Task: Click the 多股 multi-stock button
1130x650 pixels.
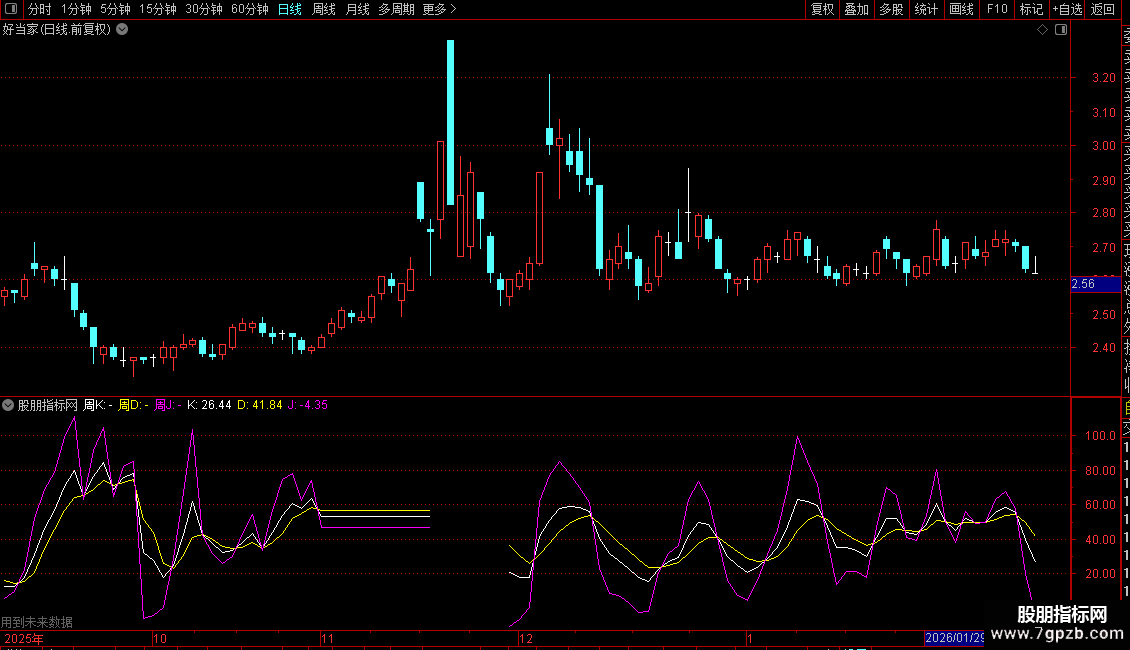Action: pos(891,9)
